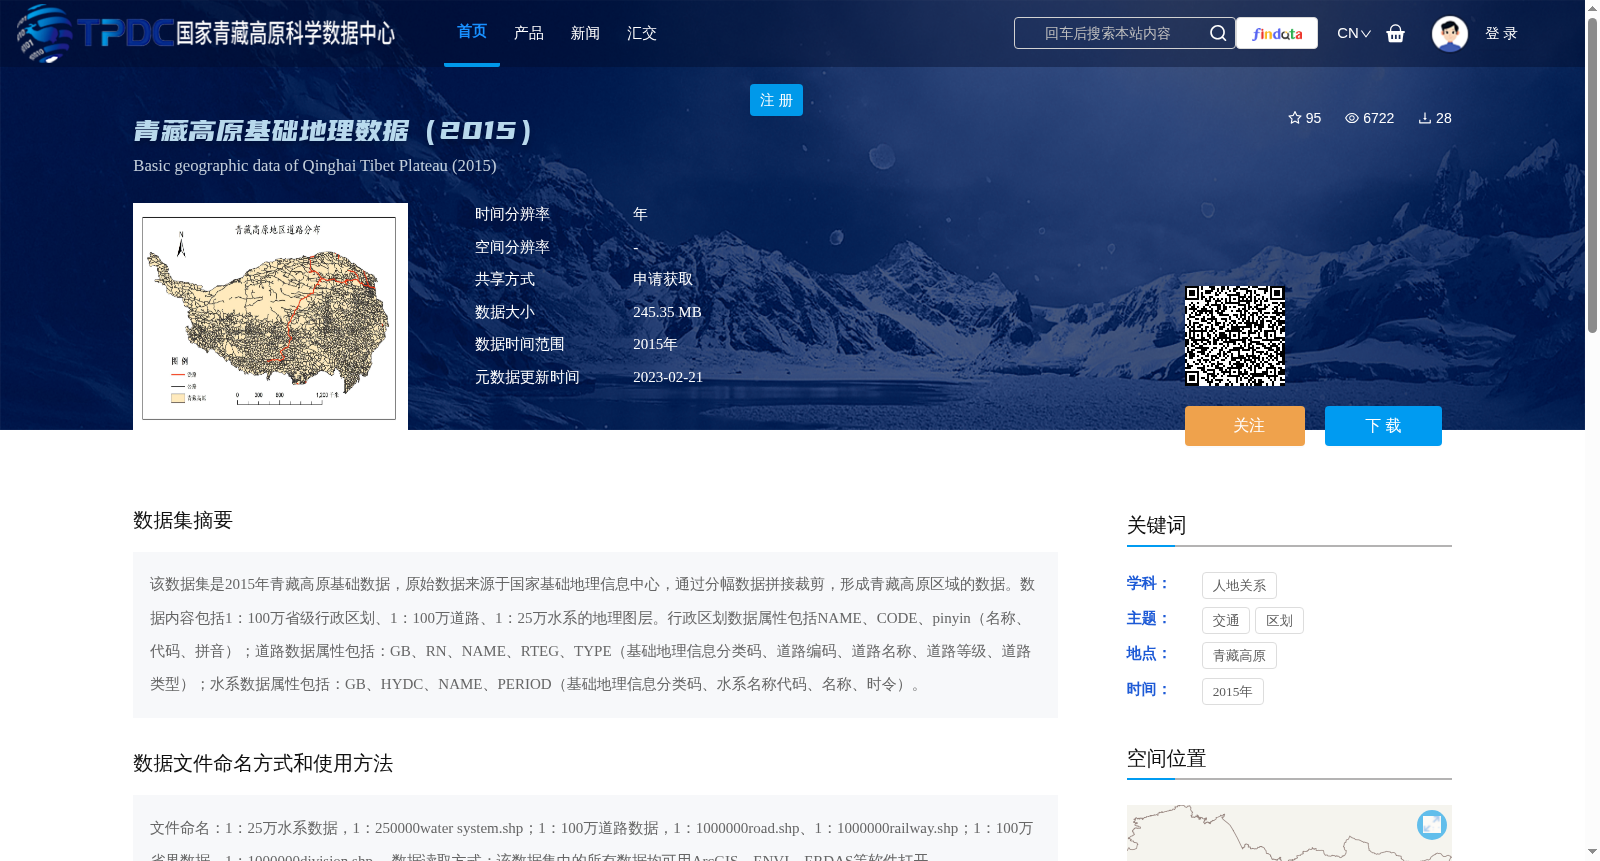The image size is (1600, 861).
Task: Click the TPDC globe logo
Action: [x=44, y=33]
